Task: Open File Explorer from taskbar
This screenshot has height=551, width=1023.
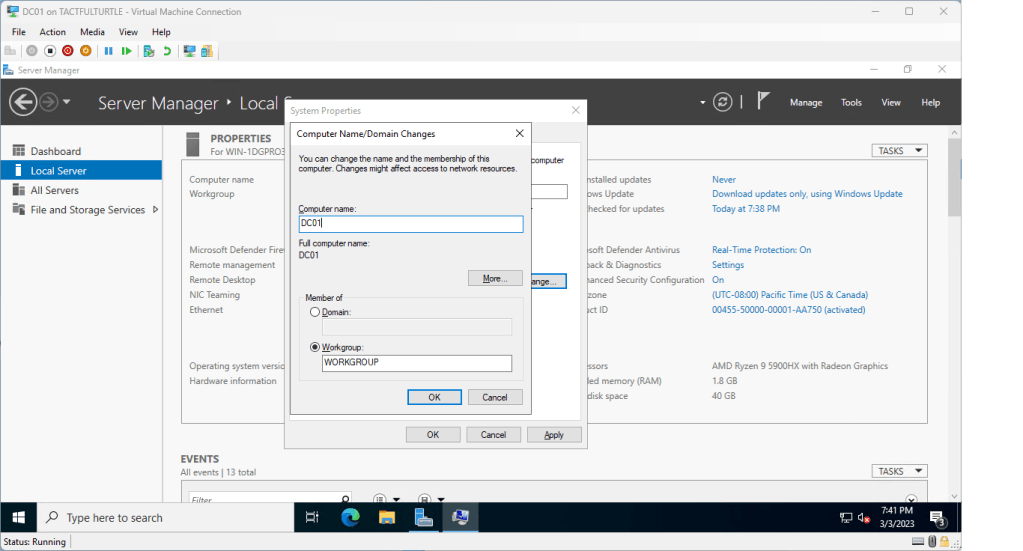Action: click(x=387, y=517)
